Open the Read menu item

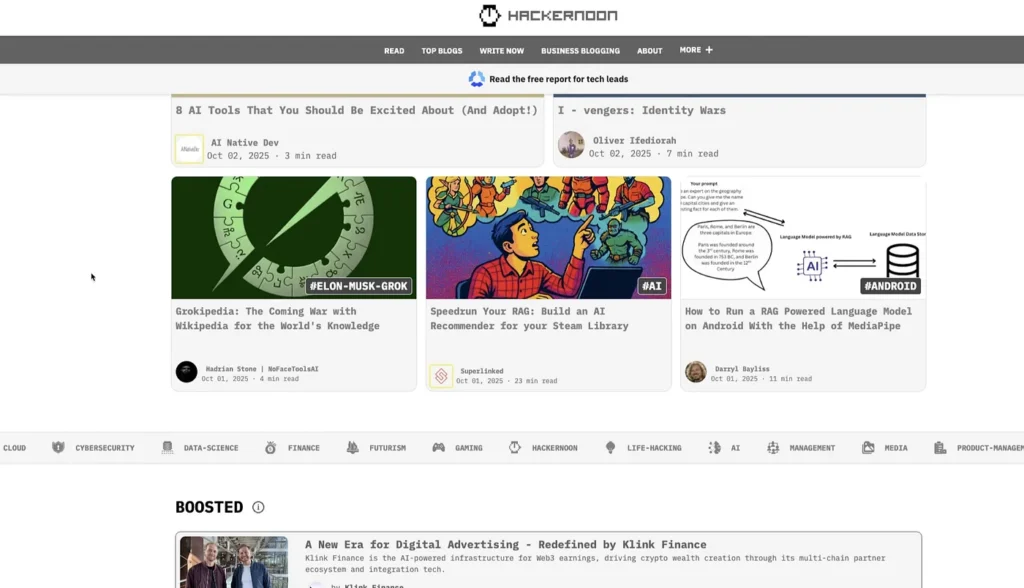coord(394,51)
